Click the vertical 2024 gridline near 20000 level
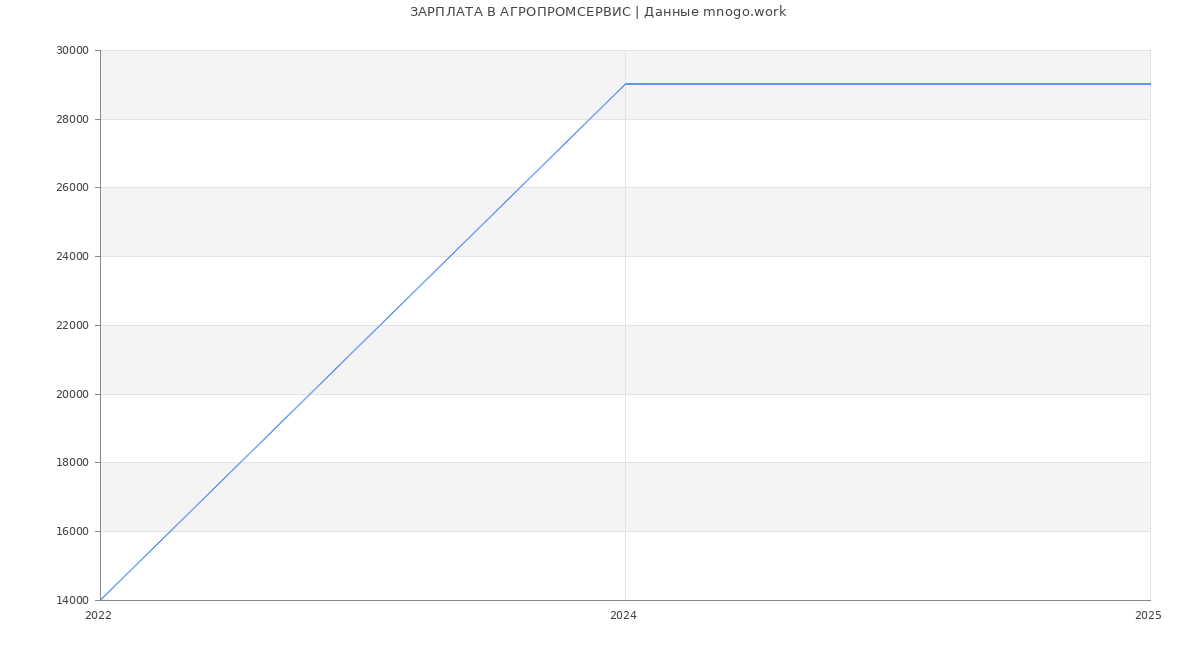 (x=625, y=394)
